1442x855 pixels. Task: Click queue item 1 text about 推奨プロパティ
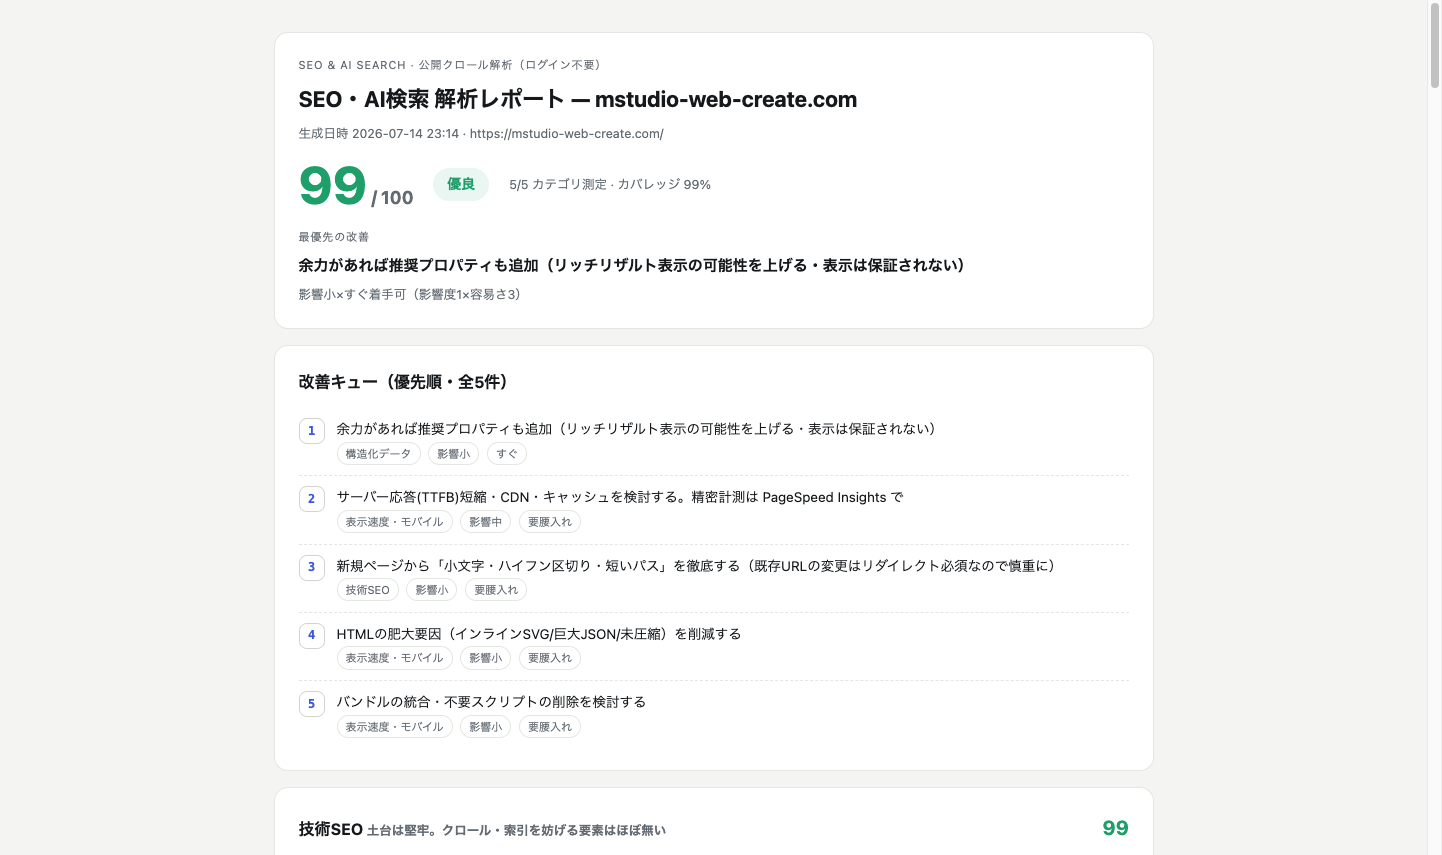[636, 429]
